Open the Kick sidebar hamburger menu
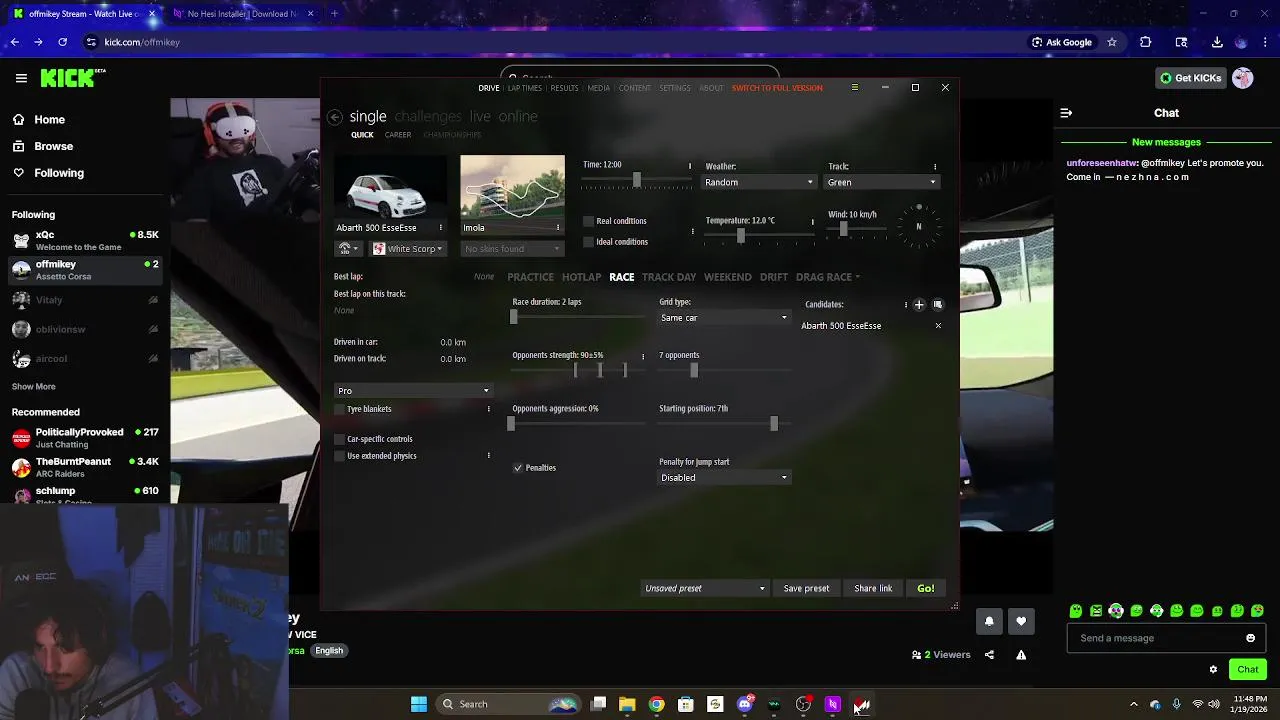 point(21,78)
